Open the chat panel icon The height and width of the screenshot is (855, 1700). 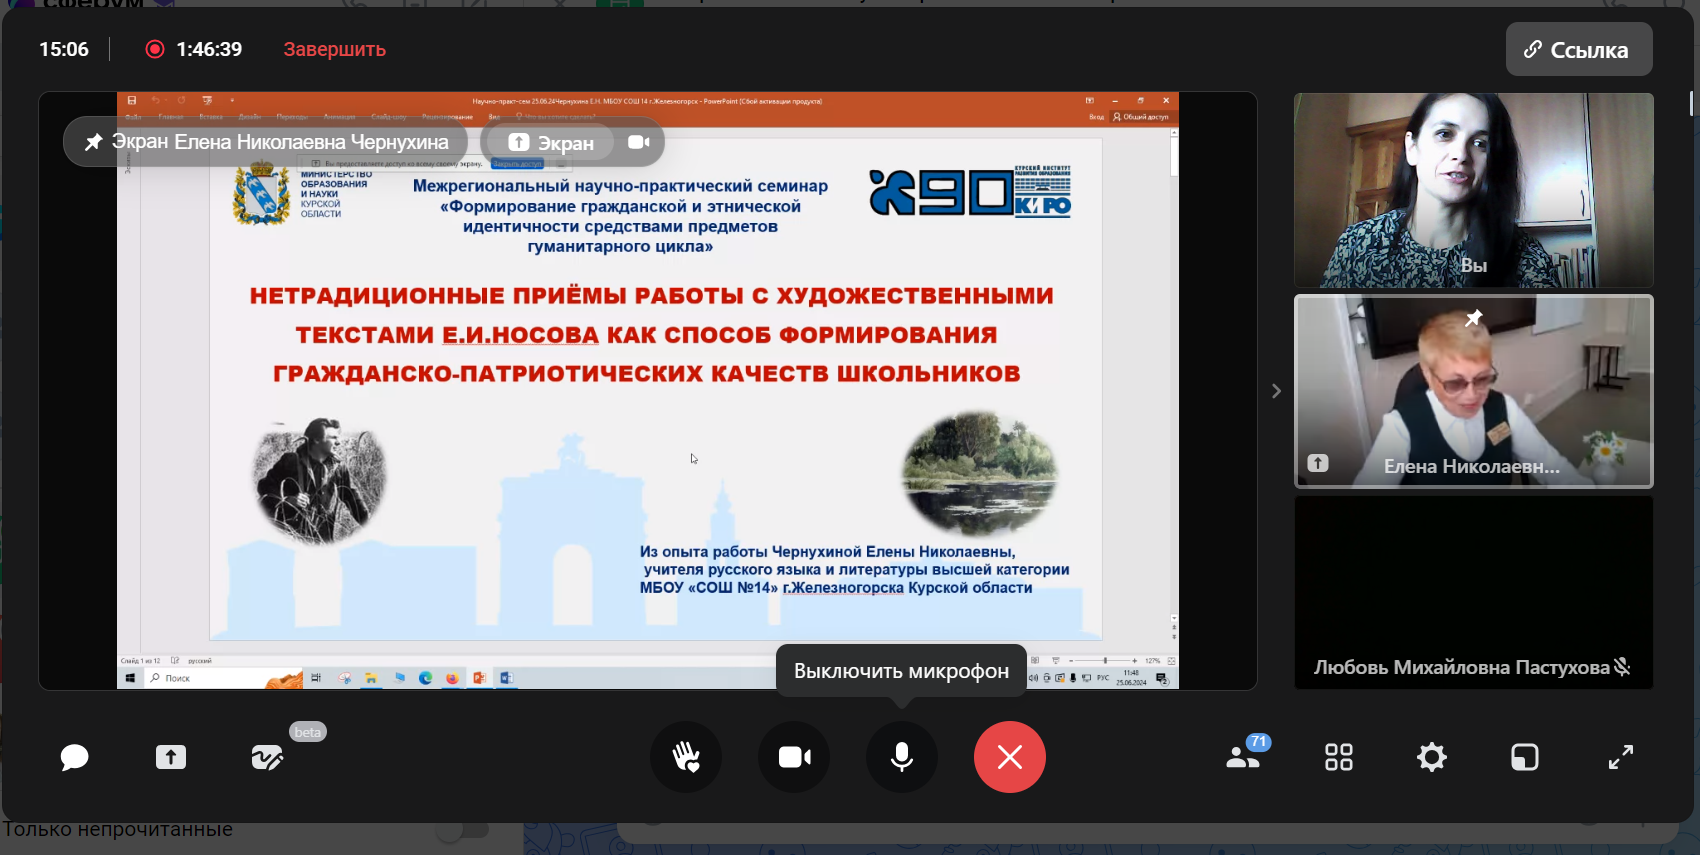(74, 757)
